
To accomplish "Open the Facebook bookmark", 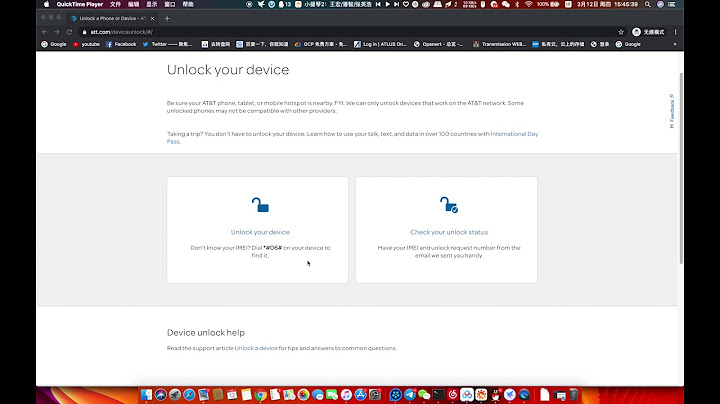I will (x=121, y=45).
